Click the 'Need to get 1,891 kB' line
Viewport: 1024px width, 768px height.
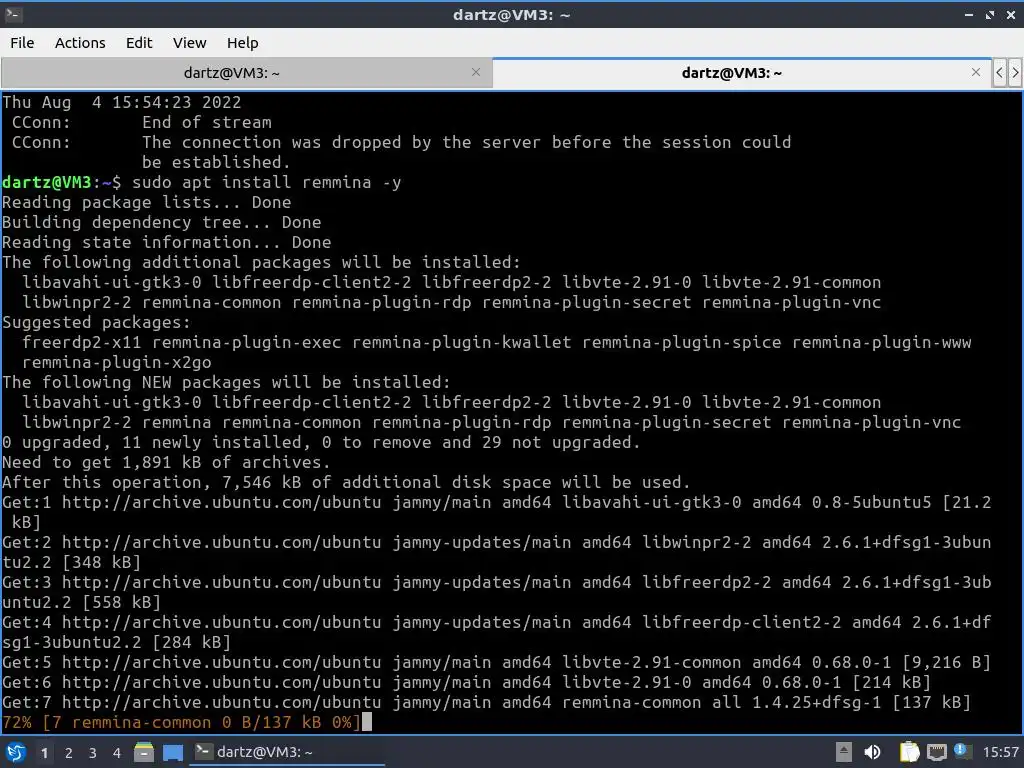[167, 462]
